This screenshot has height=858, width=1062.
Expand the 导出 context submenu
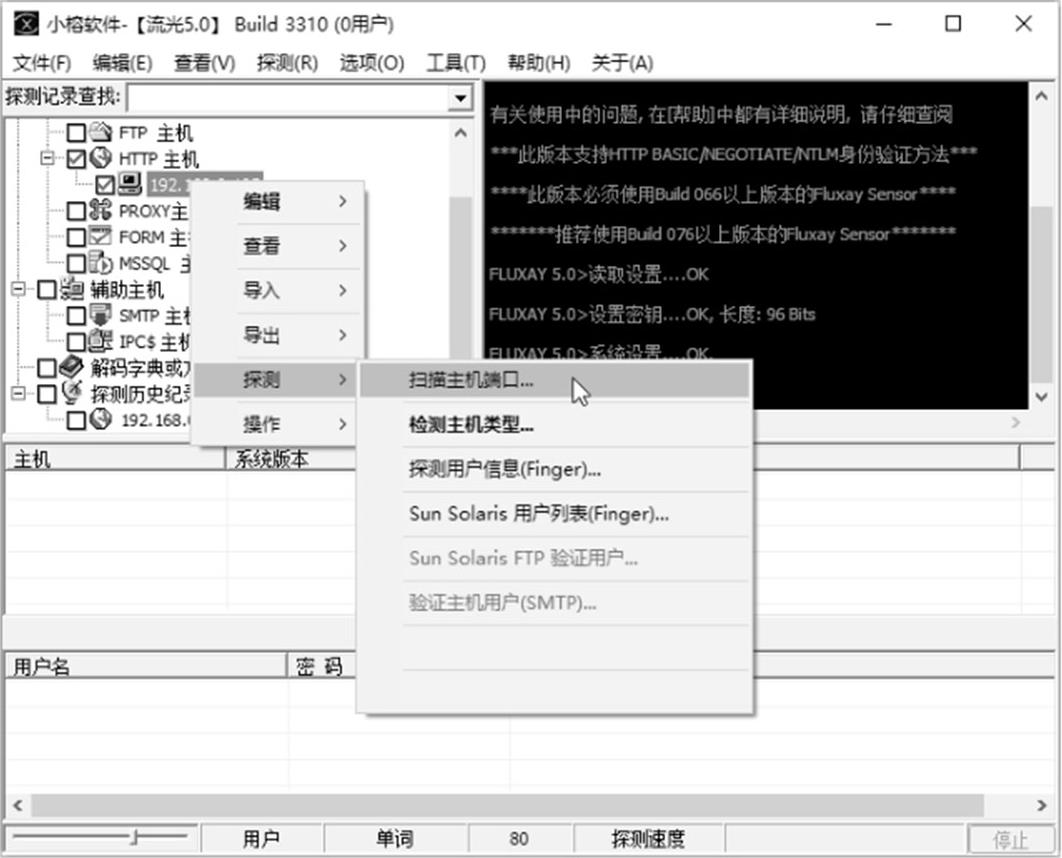(x=278, y=335)
